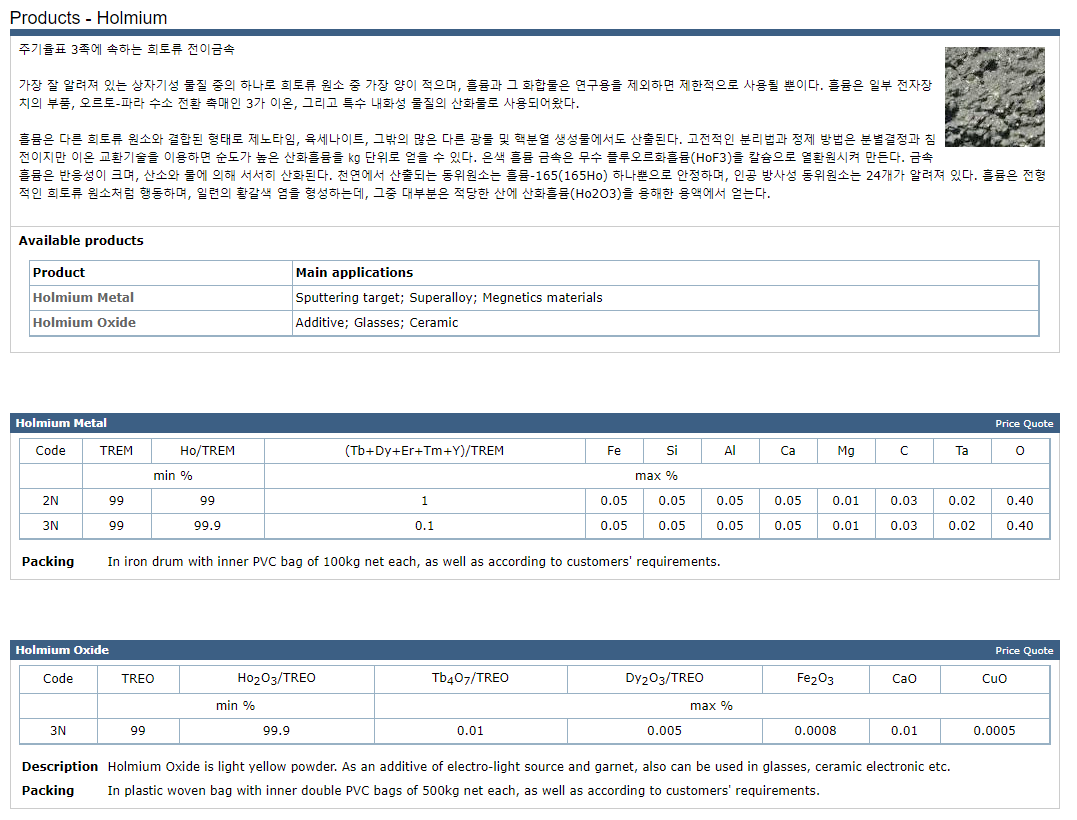The image size is (1077, 820).
Task: Click the 'Packing' label under Holmium Metal
Action: (x=47, y=561)
